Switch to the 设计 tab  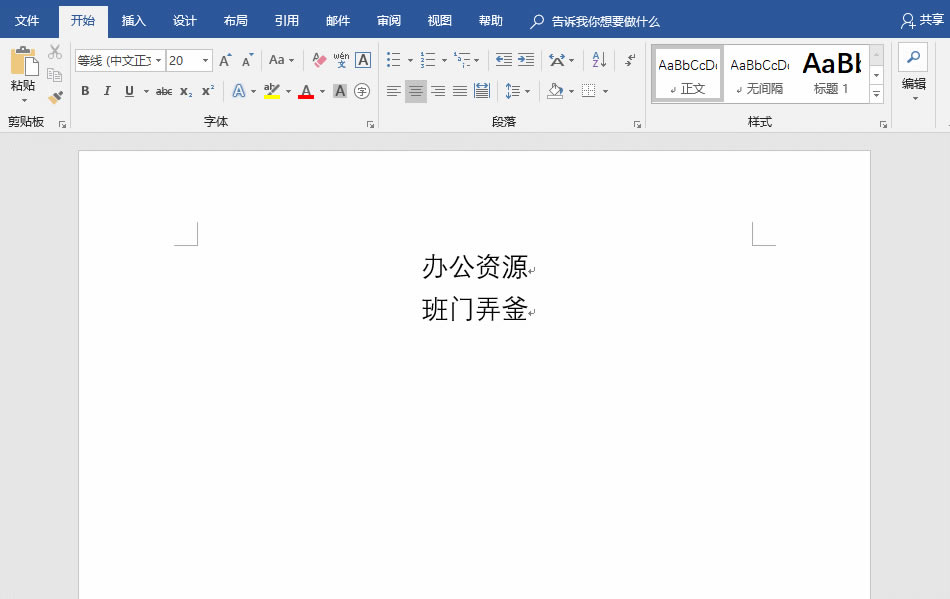[x=184, y=21]
